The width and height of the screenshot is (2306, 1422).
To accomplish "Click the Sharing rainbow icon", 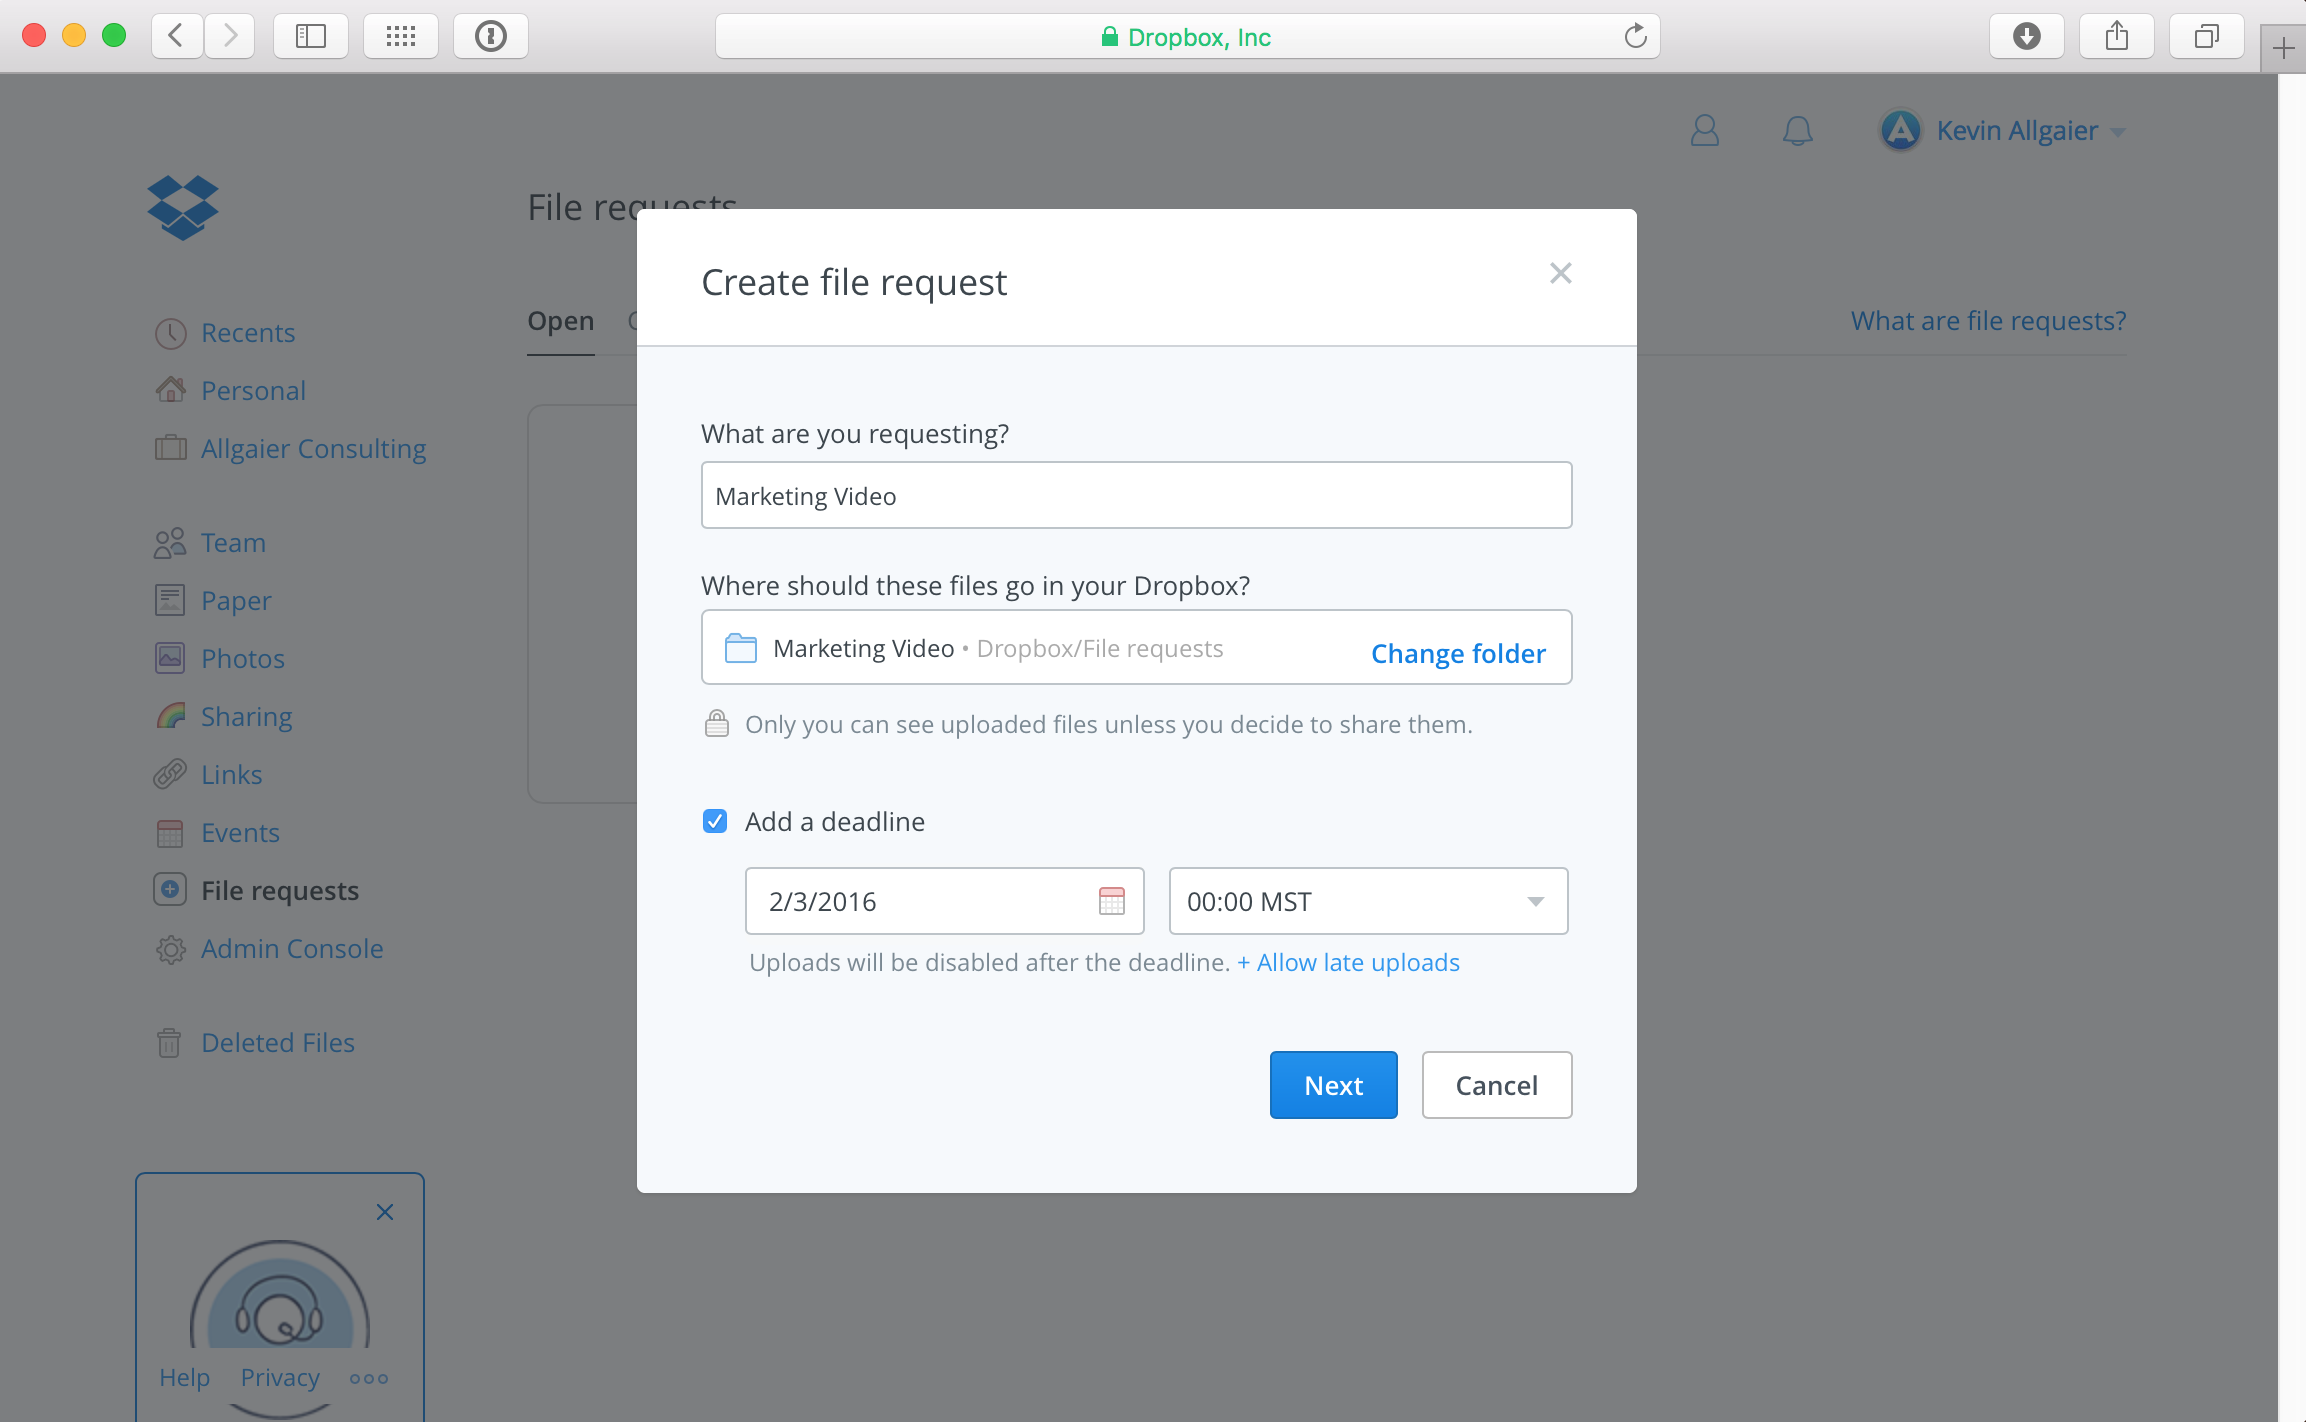I will pyautogui.click(x=170, y=716).
